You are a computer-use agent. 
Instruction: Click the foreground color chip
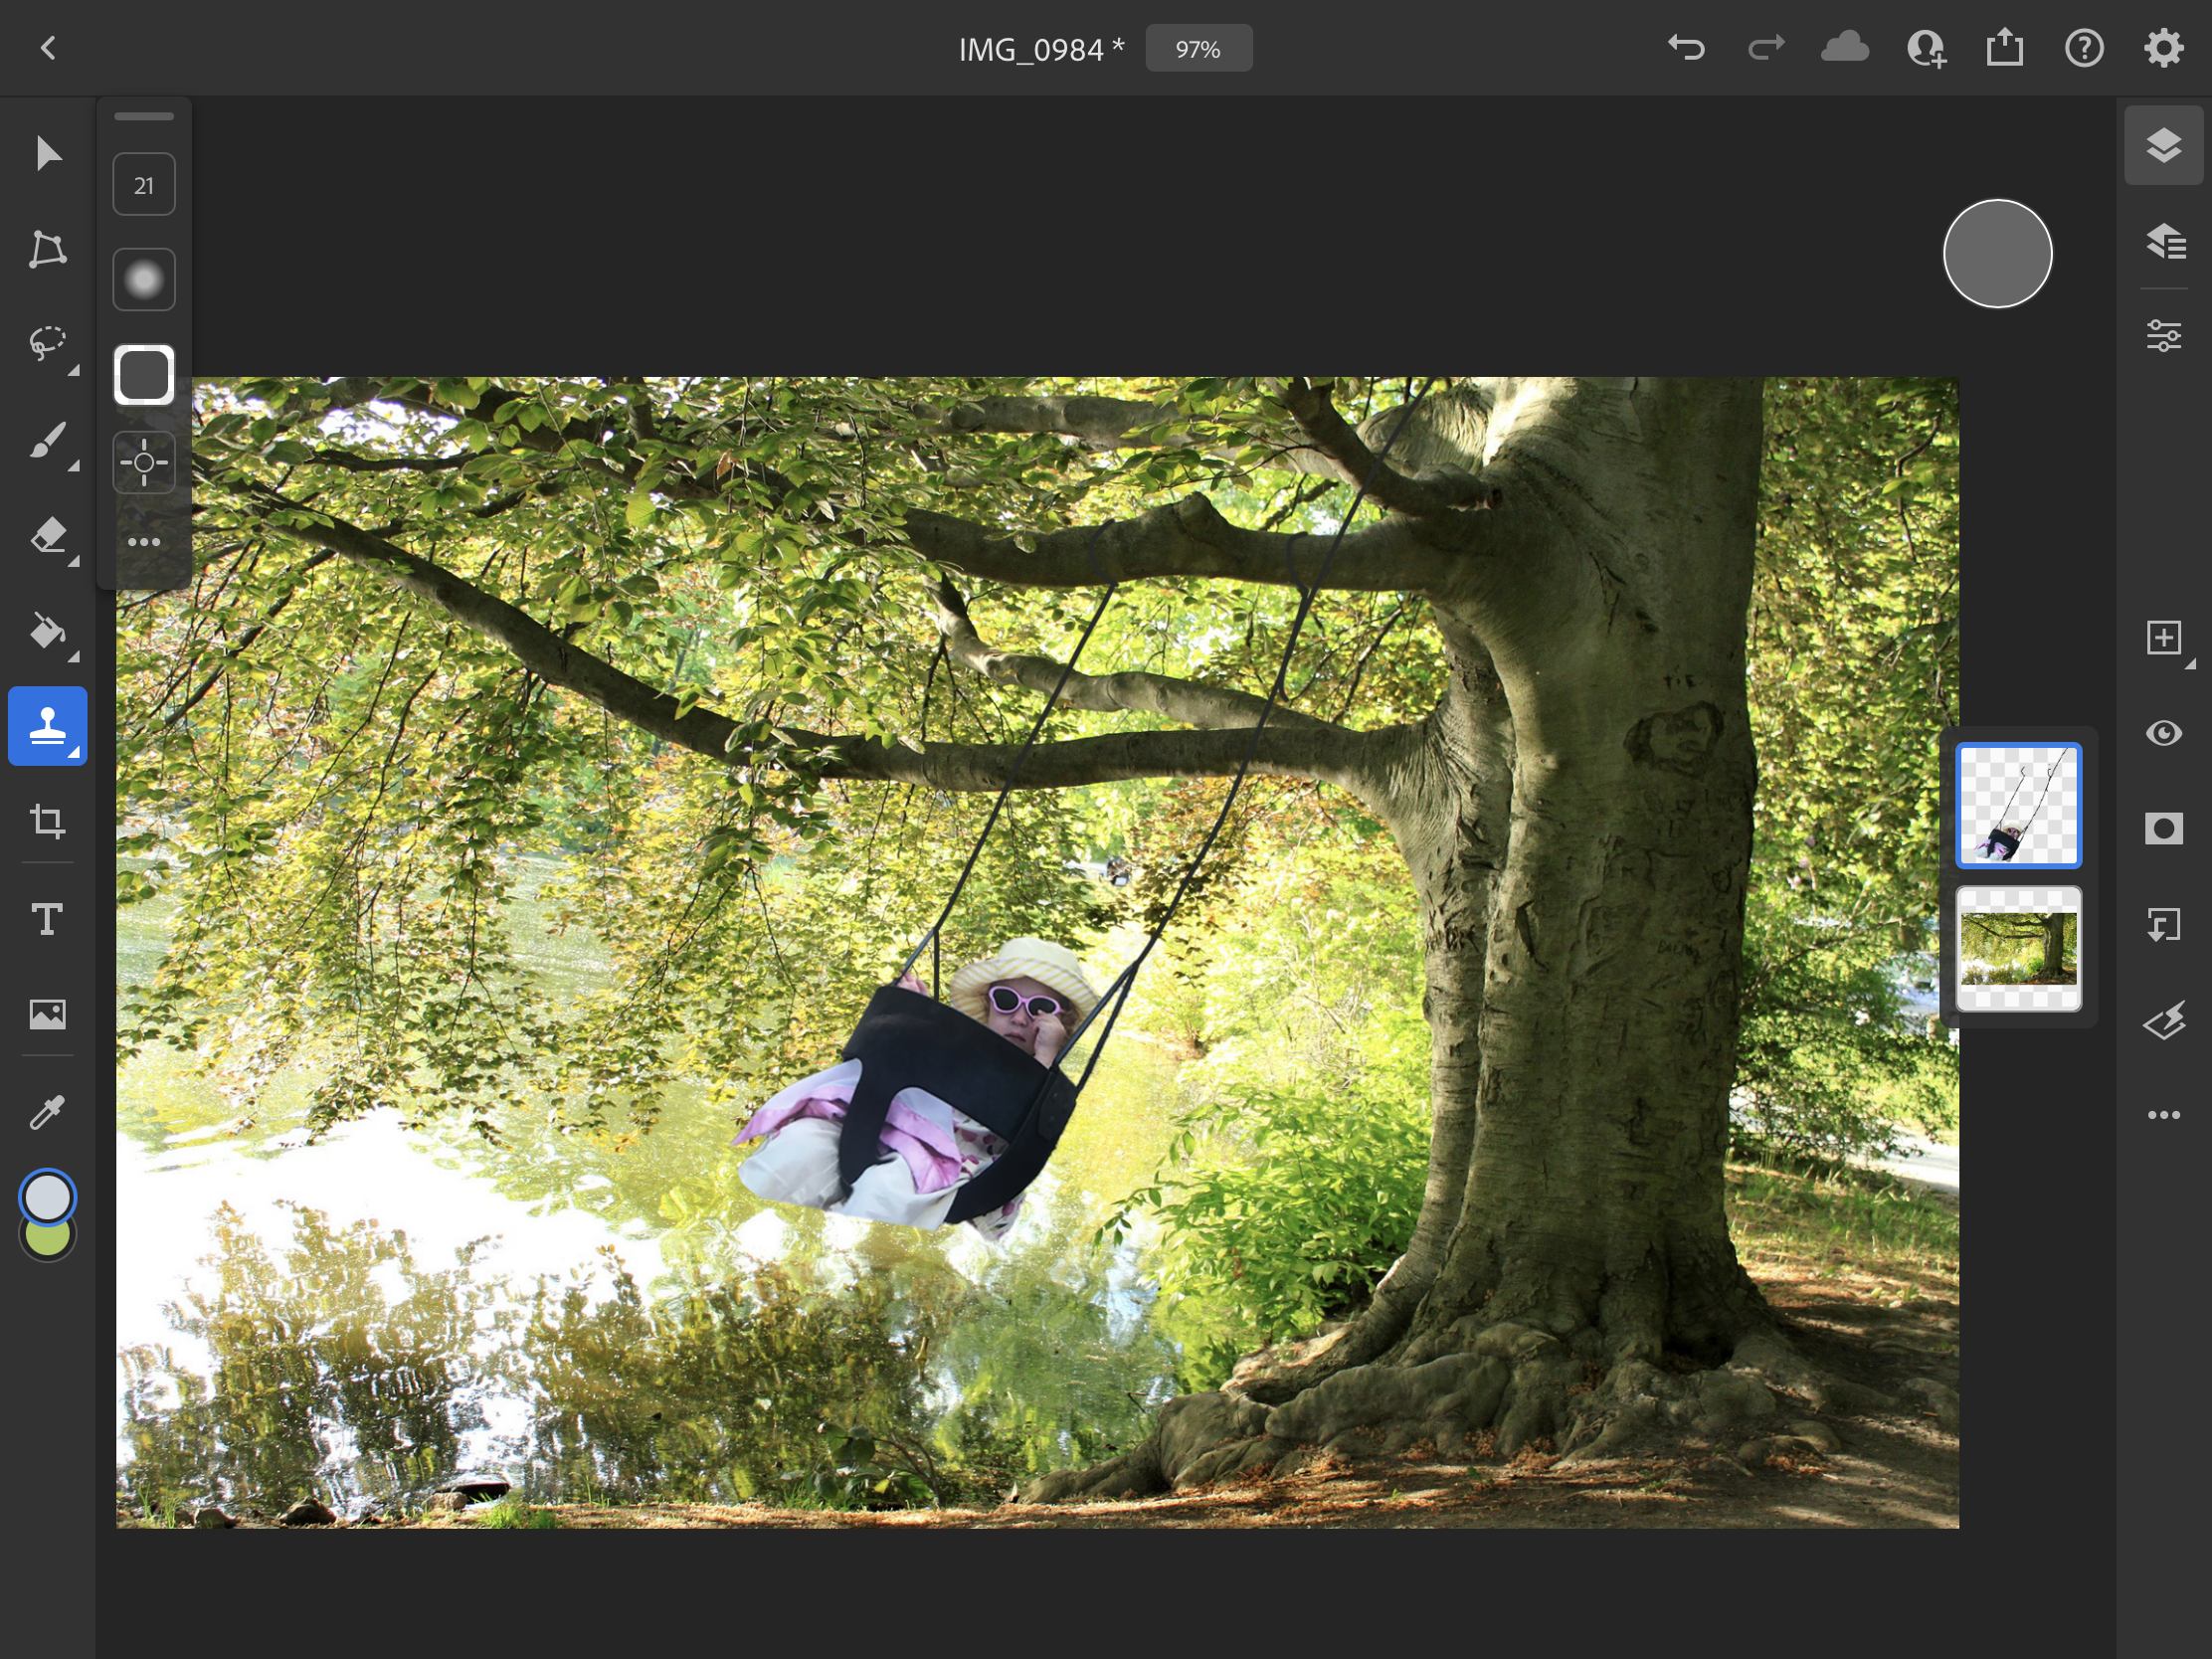tap(47, 1196)
